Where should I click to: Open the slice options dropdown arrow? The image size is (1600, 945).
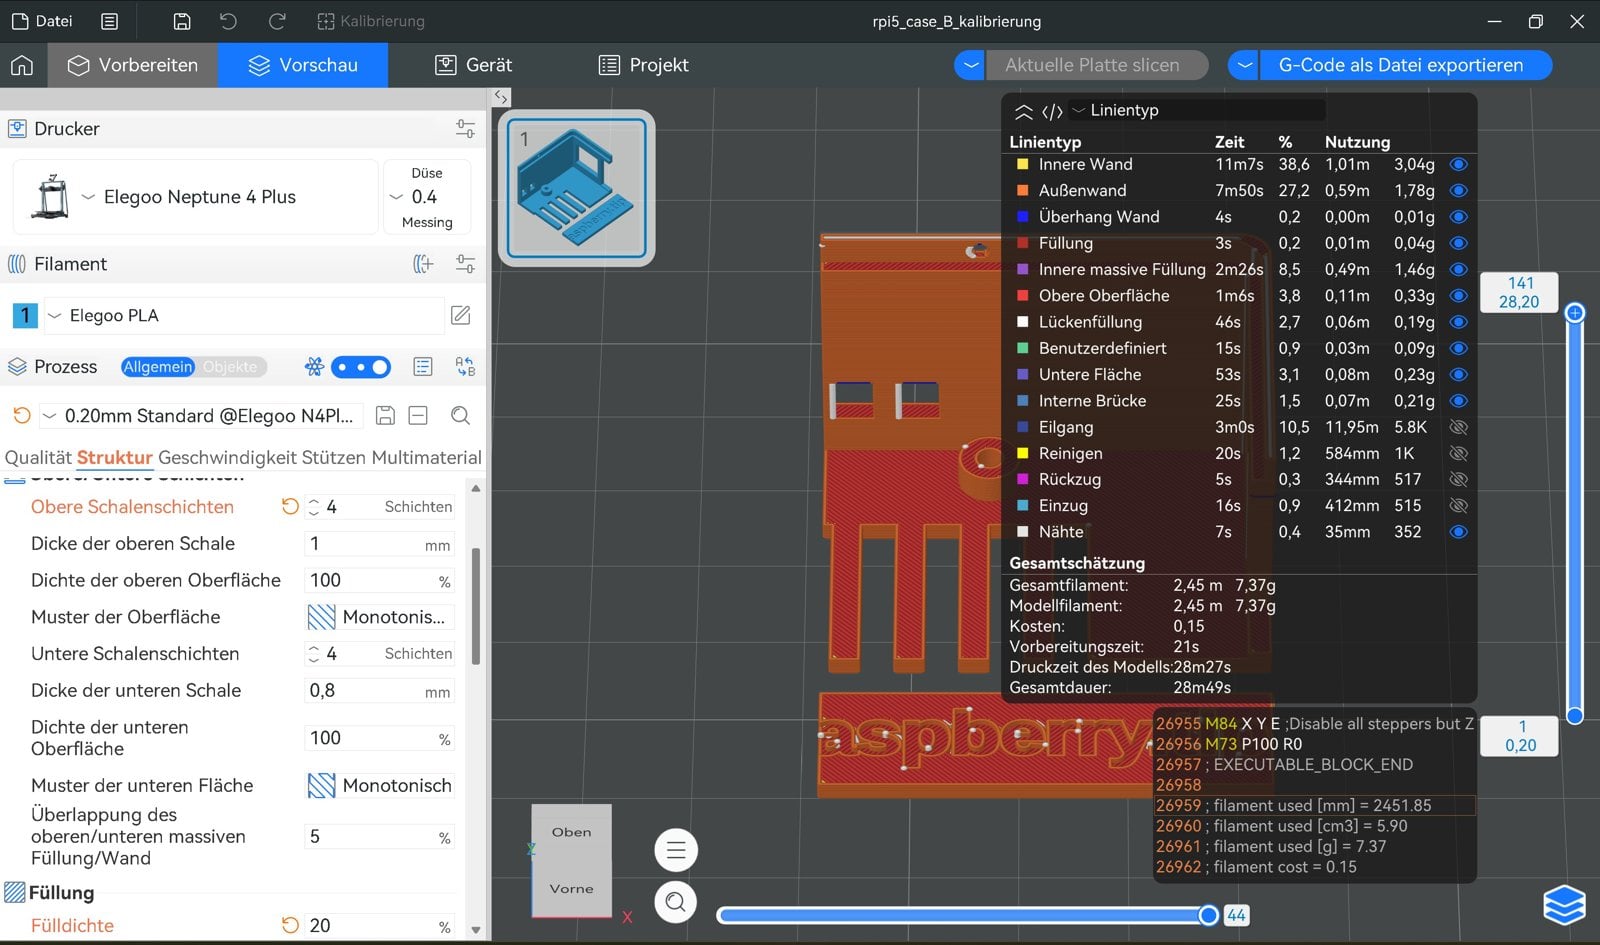[x=969, y=65]
